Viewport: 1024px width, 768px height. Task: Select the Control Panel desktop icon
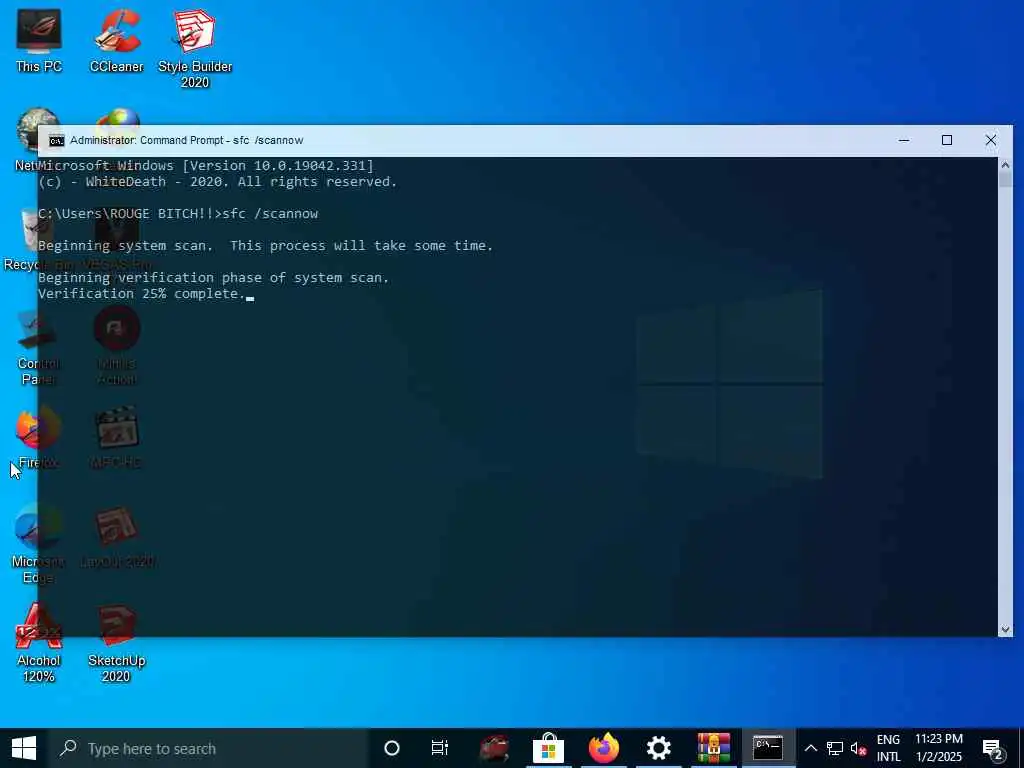pos(38,346)
